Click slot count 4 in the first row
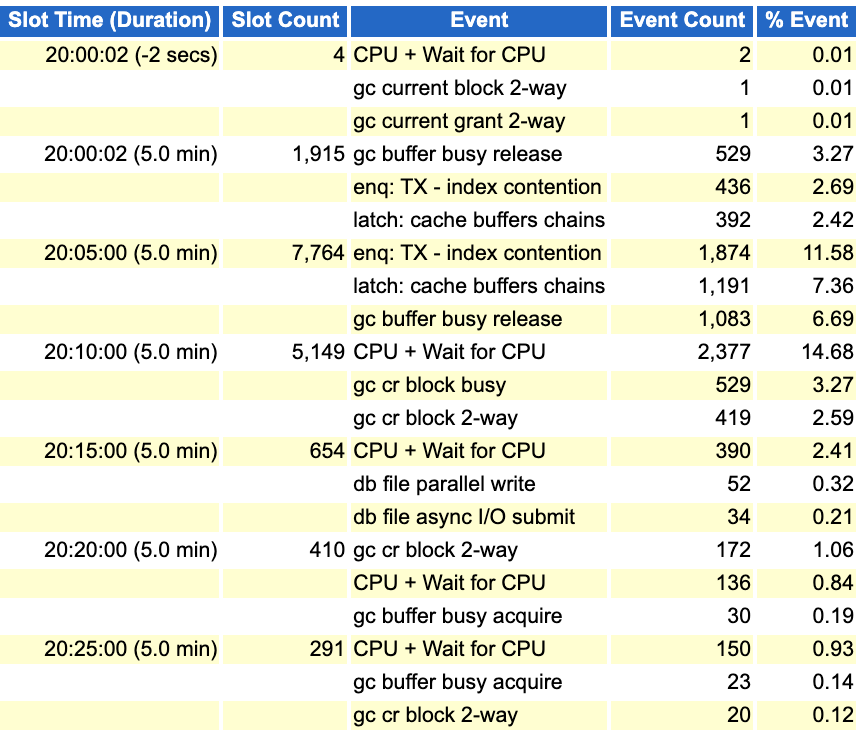 click(x=339, y=55)
